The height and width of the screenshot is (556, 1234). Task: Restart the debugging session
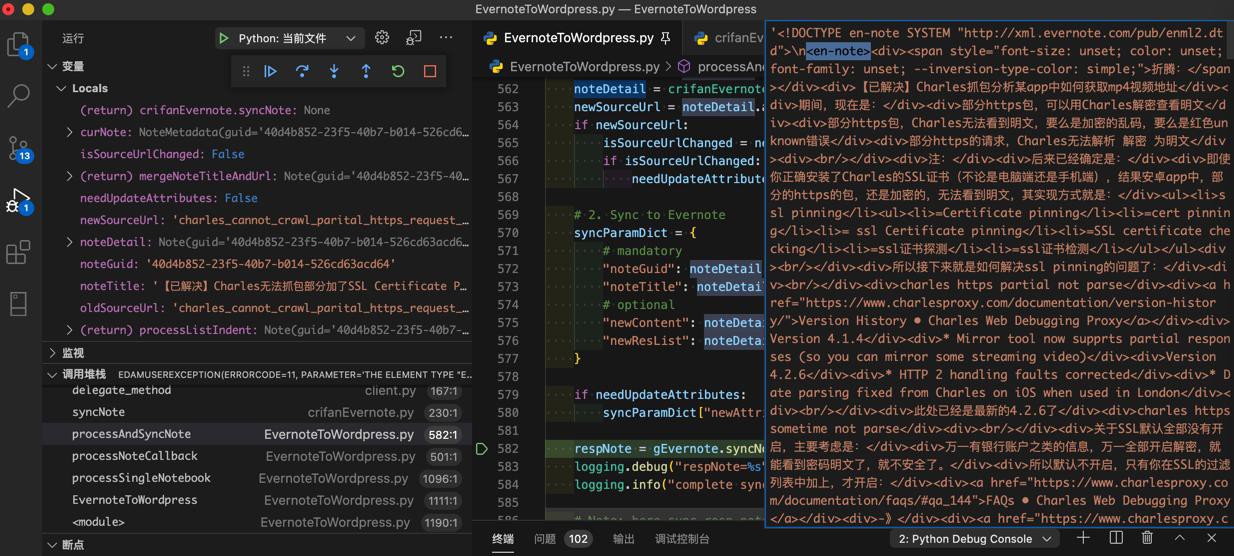[398, 72]
